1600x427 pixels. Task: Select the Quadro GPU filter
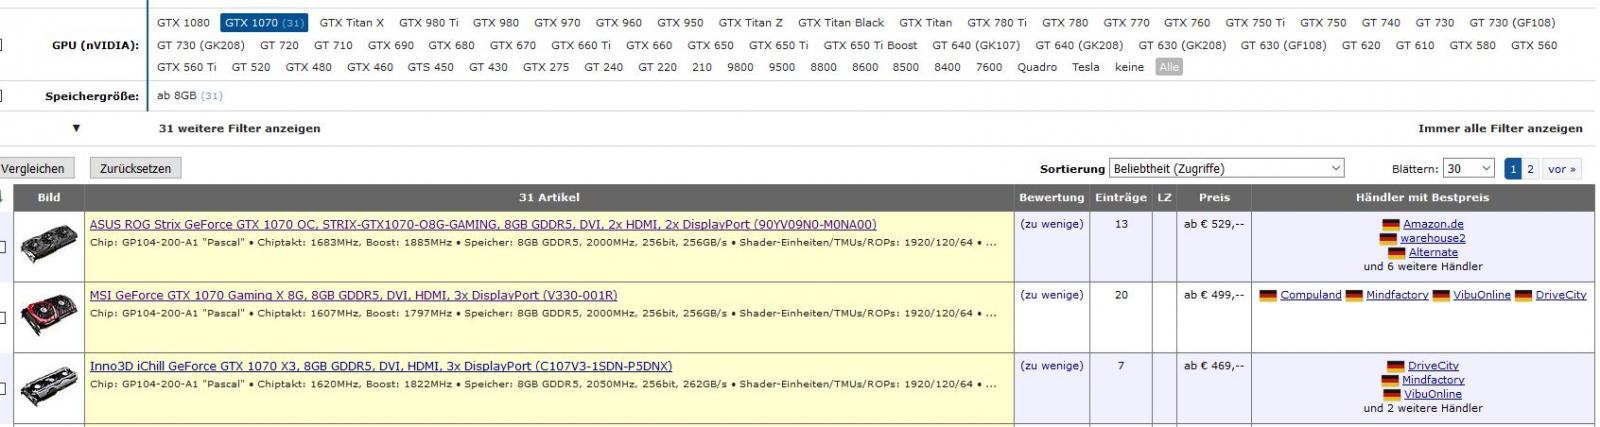1037,67
